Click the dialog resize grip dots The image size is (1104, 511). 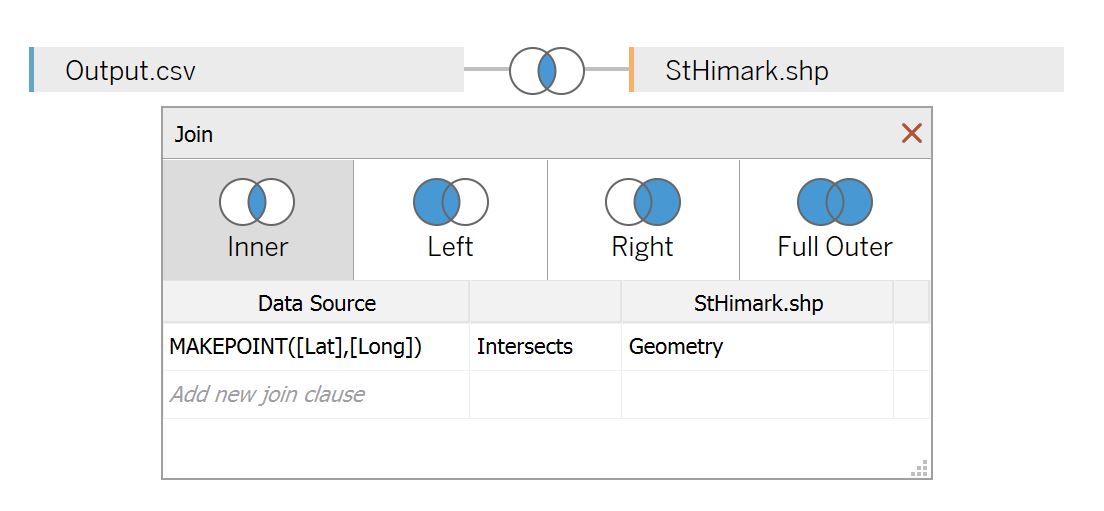point(920,468)
